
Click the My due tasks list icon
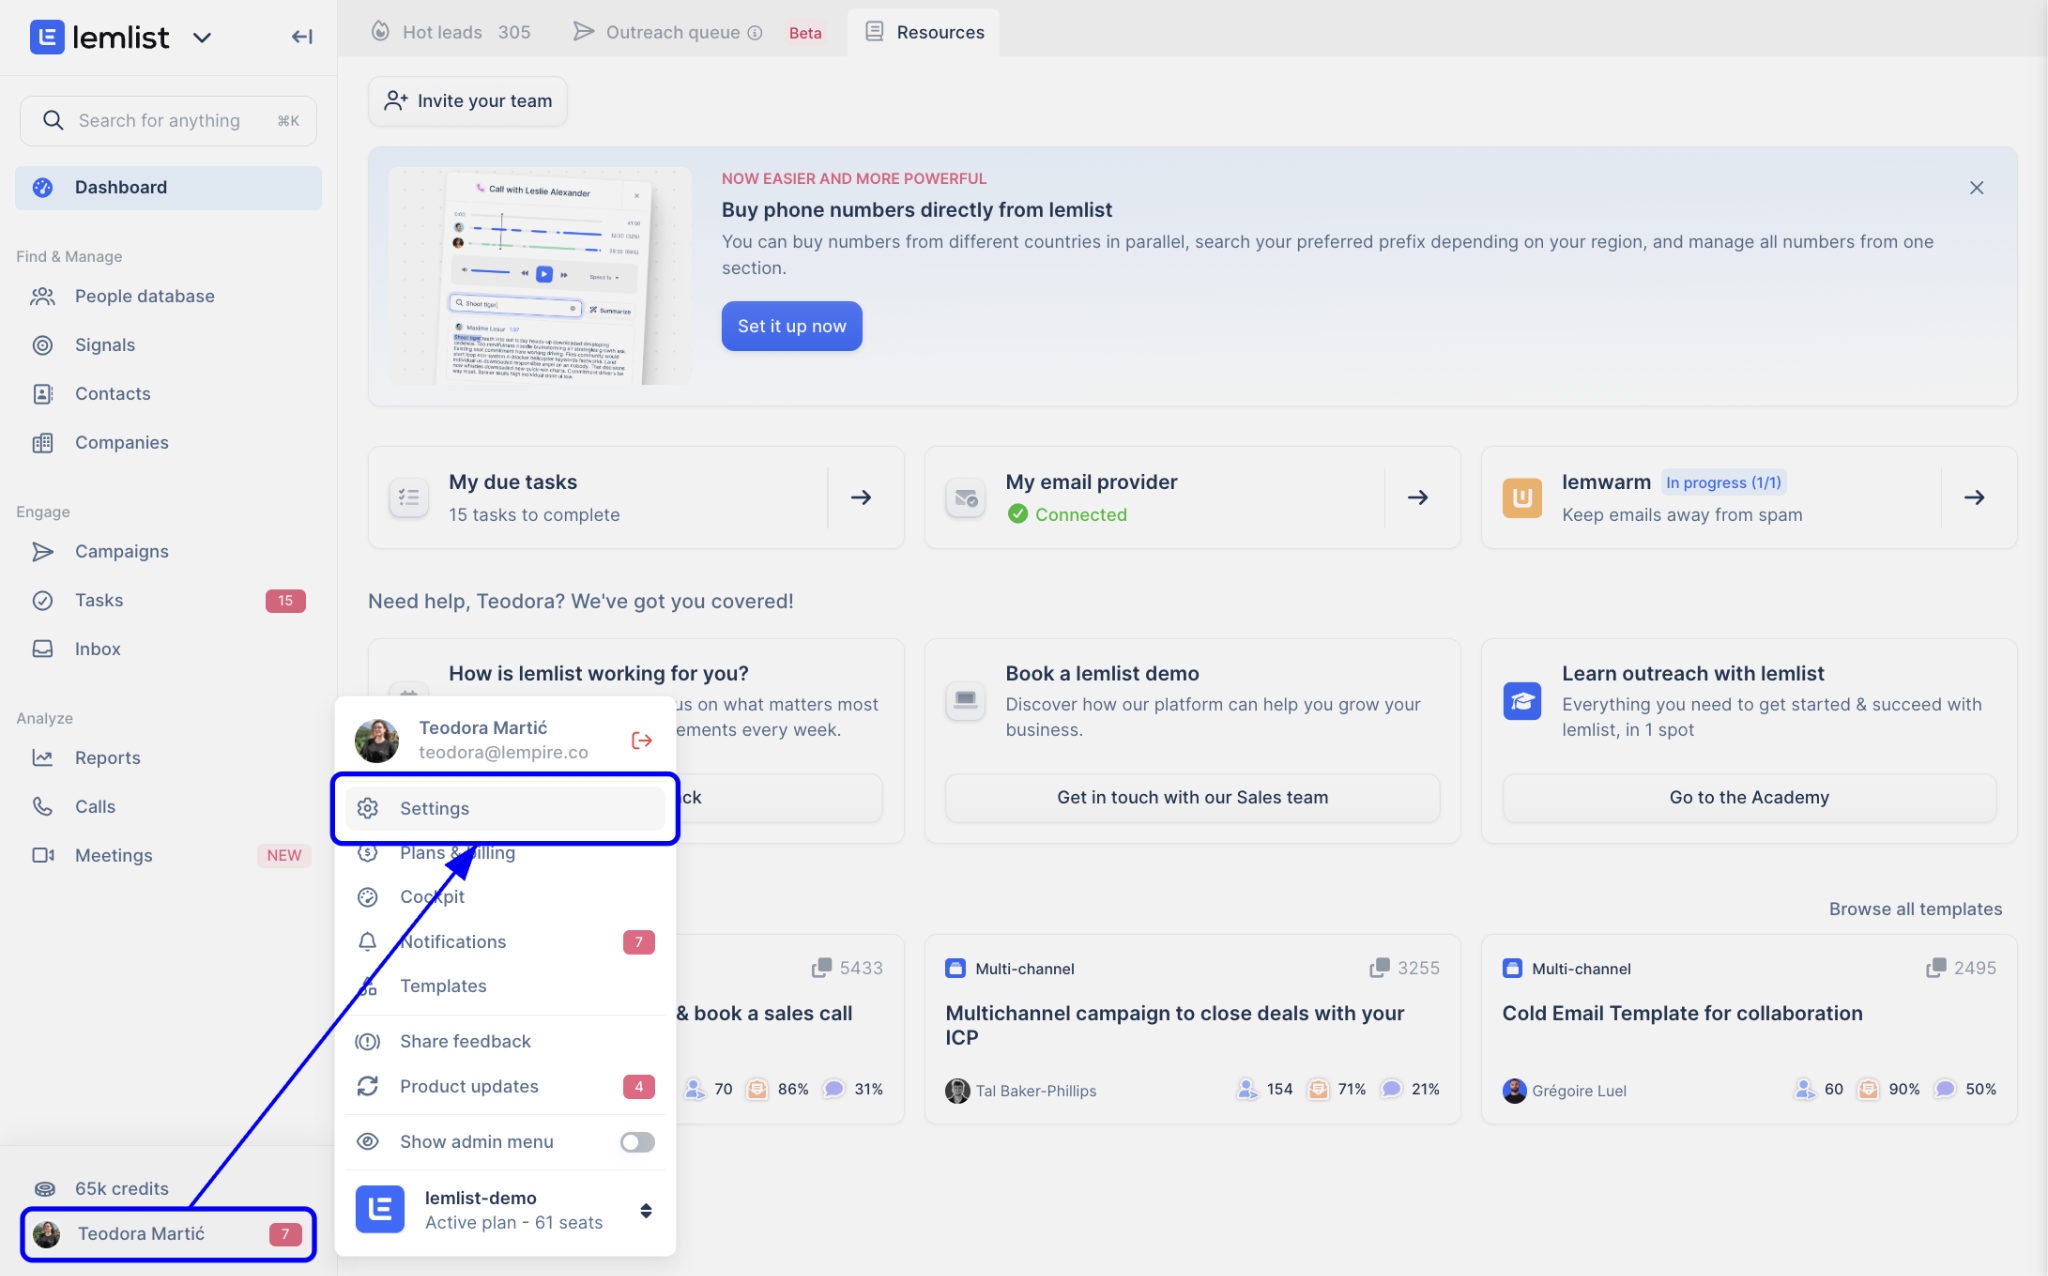point(409,498)
